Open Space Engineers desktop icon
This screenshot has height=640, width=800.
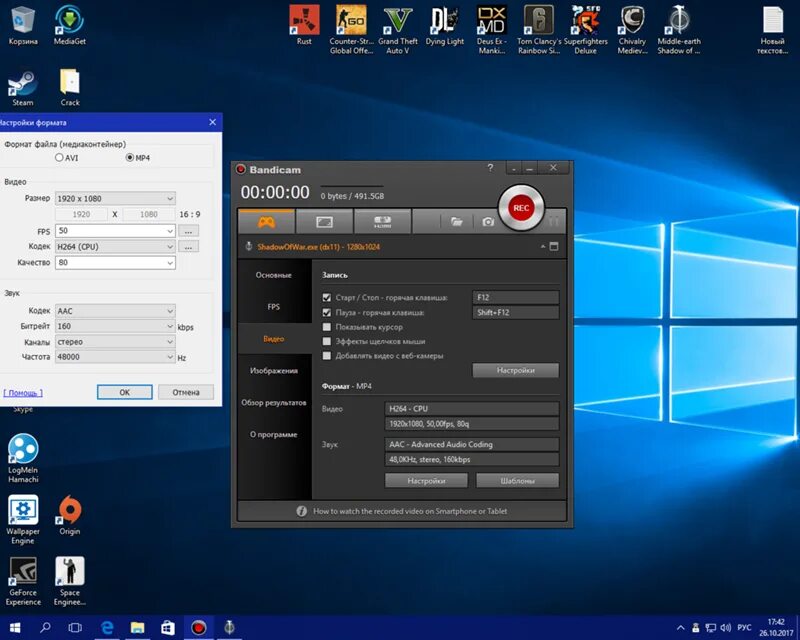coord(70,581)
